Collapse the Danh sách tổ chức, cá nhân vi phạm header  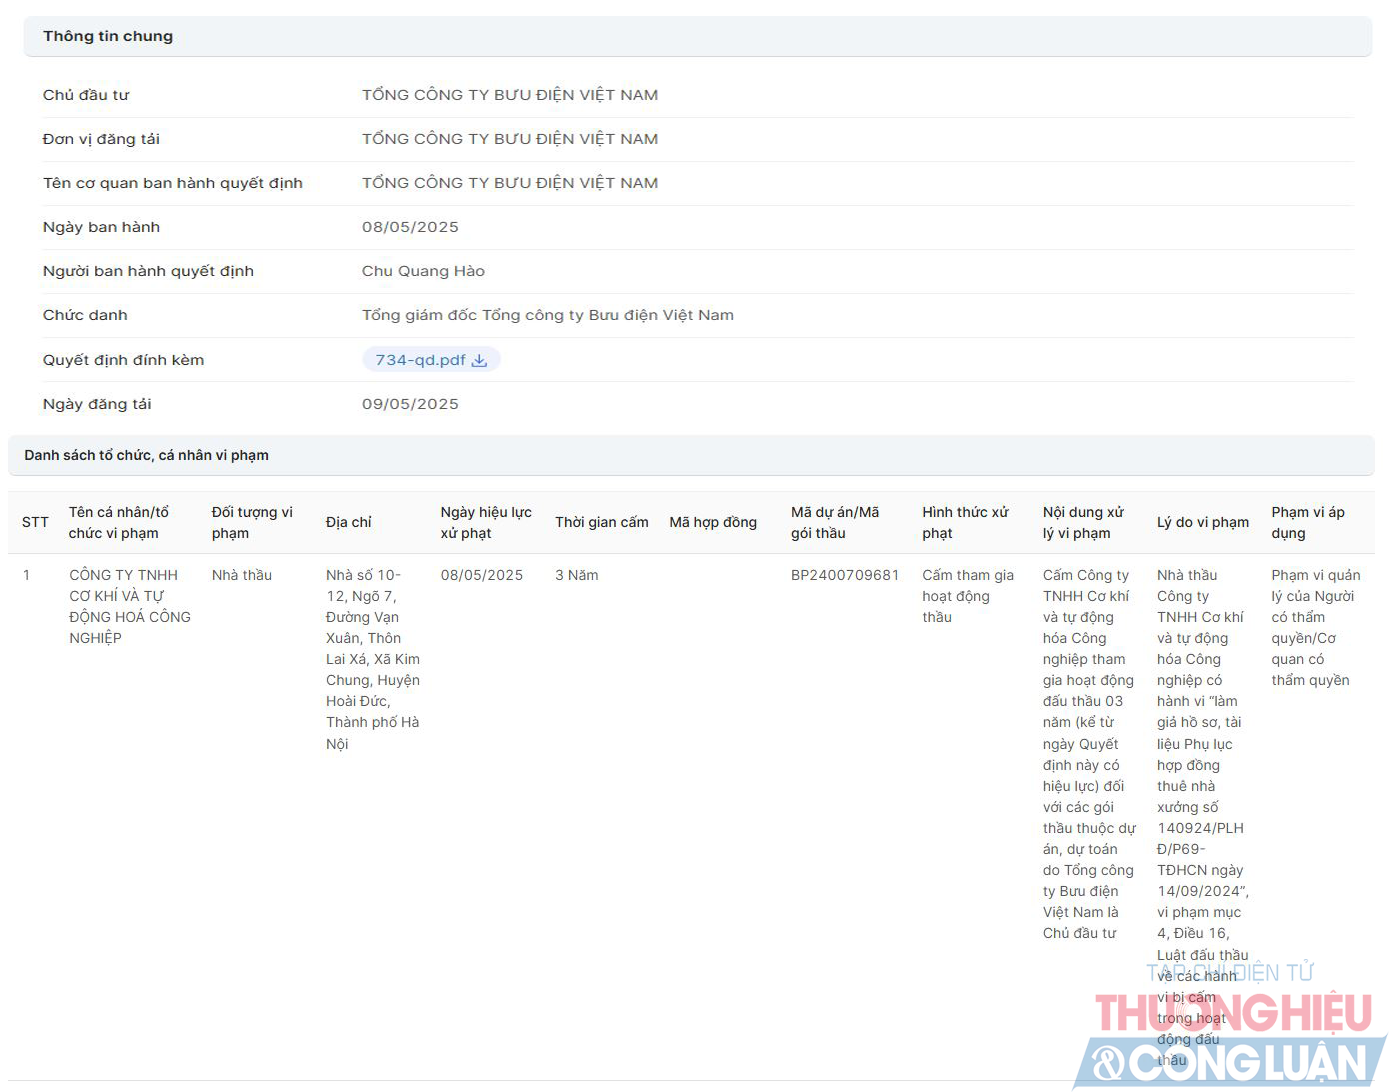tap(146, 455)
